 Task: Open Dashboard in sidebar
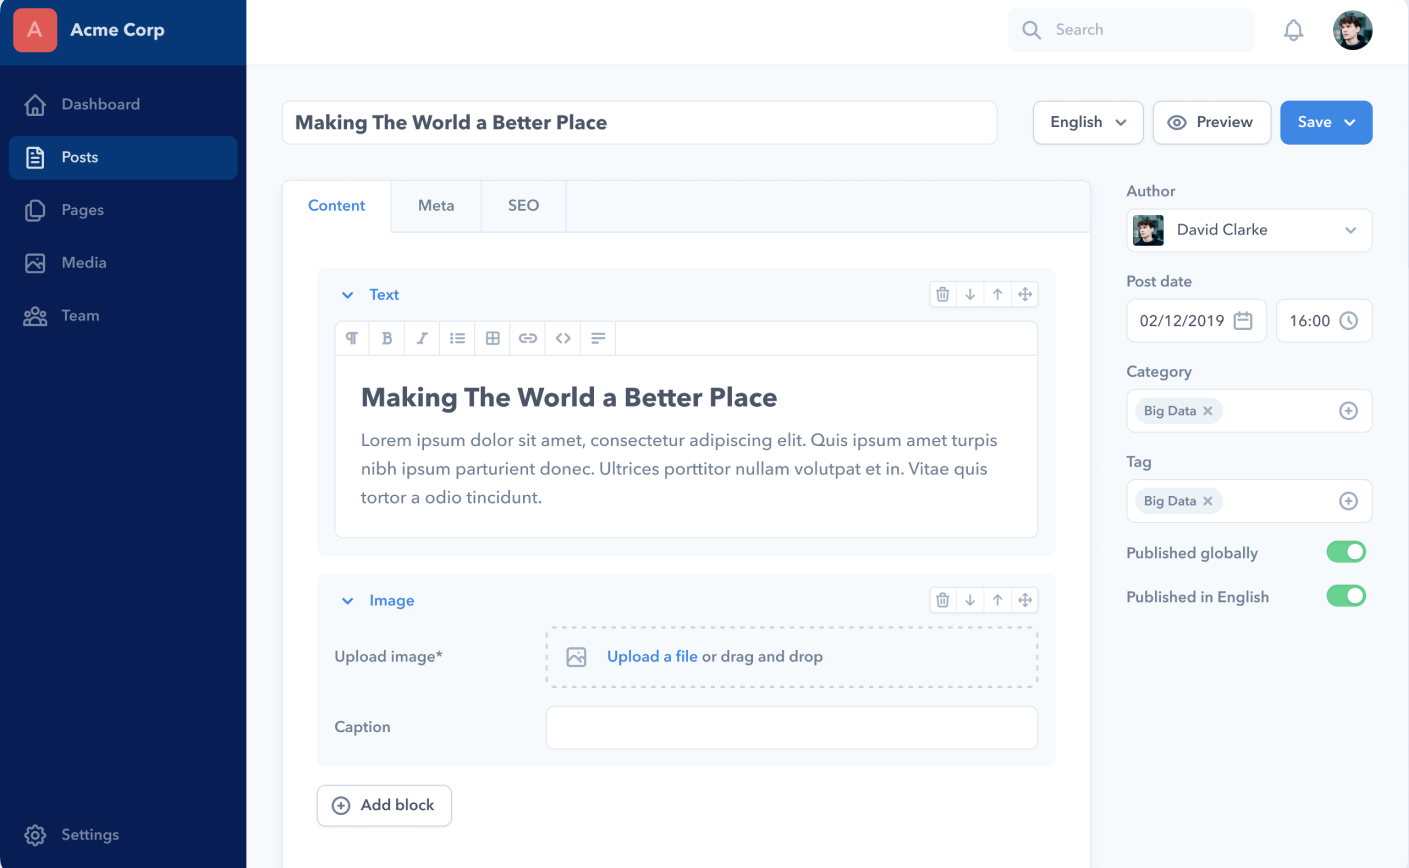click(x=123, y=104)
